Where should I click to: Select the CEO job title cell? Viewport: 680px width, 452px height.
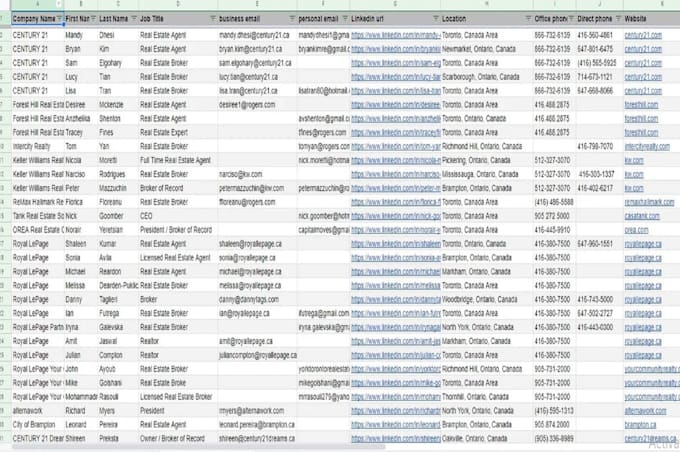(178, 216)
